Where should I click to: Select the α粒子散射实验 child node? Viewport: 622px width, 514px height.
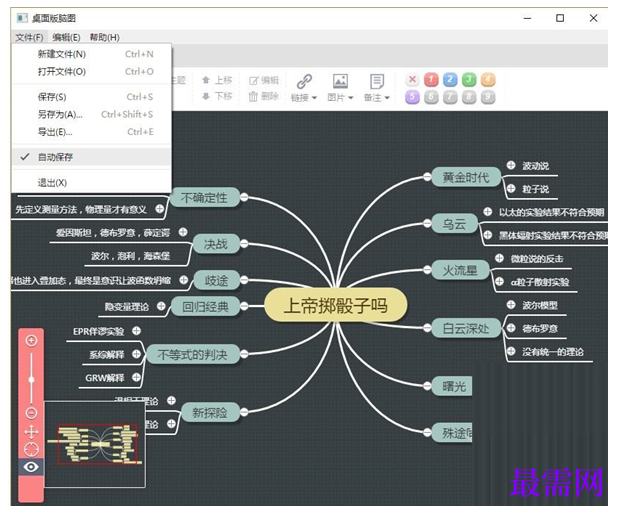tap(539, 282)
